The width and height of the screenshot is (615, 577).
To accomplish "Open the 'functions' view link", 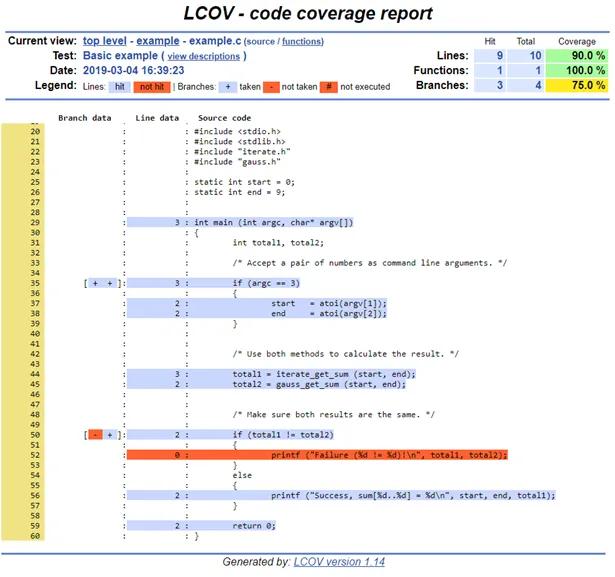I will tap(302, 42).
